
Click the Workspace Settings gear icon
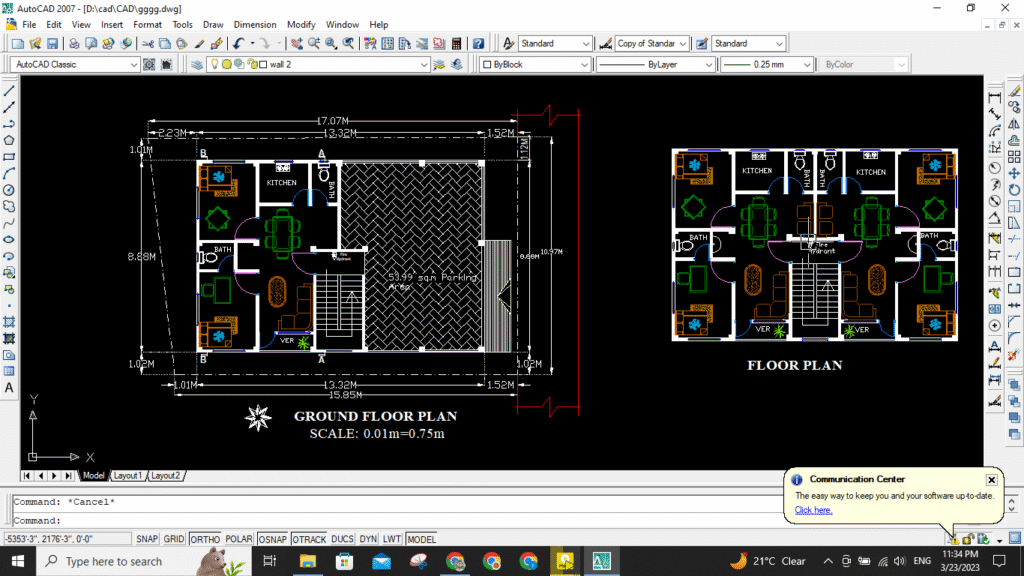point(150,65)
